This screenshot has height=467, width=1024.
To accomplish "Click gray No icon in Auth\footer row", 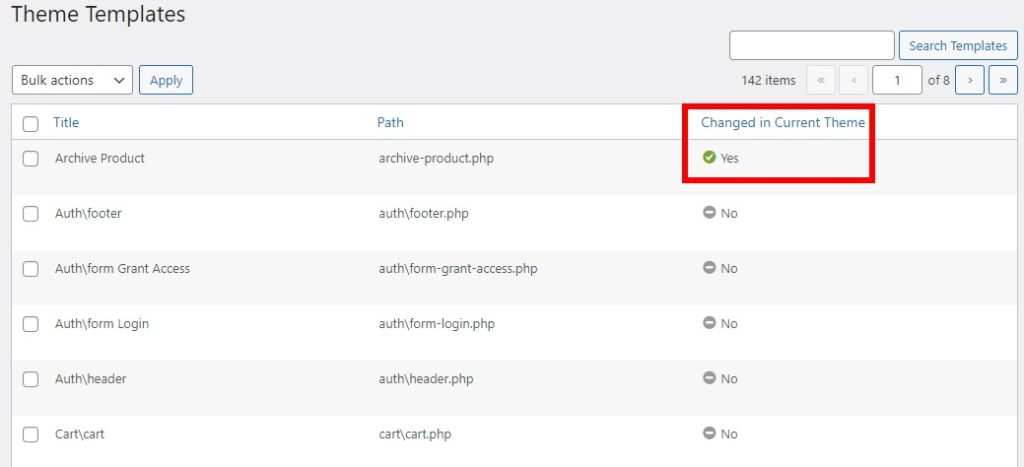I will point(709,212).
